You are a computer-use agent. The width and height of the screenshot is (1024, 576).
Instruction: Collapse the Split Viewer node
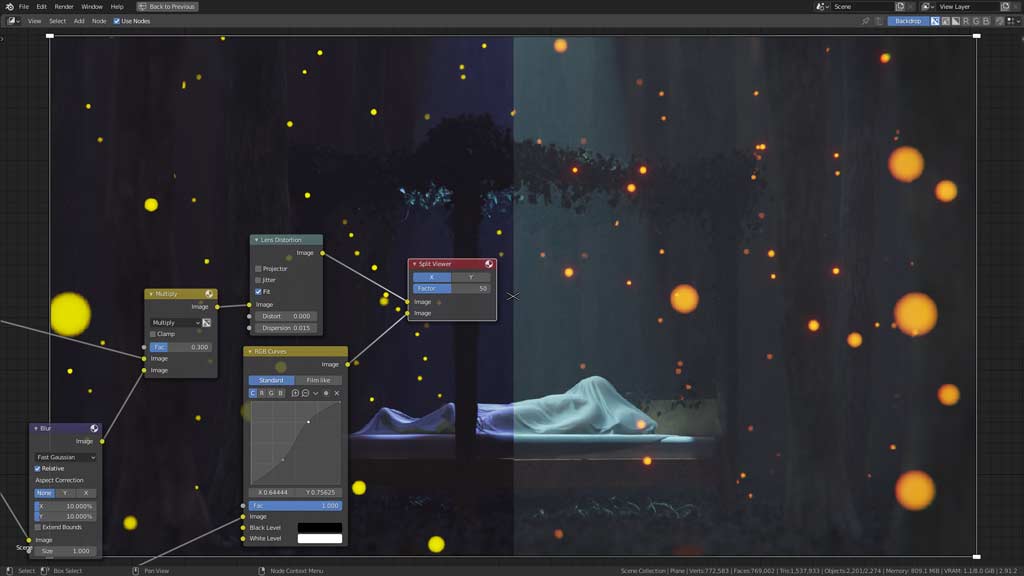[414, 264]
